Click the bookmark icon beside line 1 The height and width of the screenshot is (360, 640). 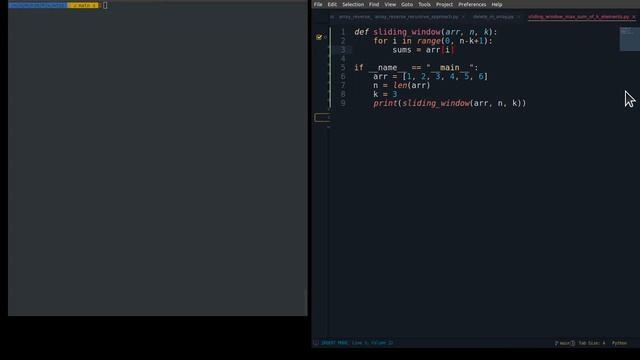(319, 37)
